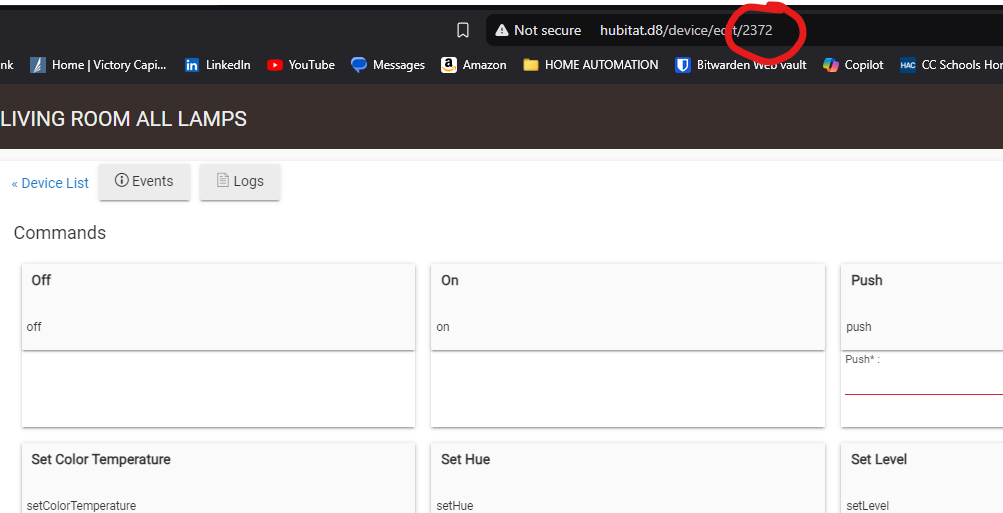Click the 'setColorTemperature' label text
The image size is (1003, 513).
[81, 505]
